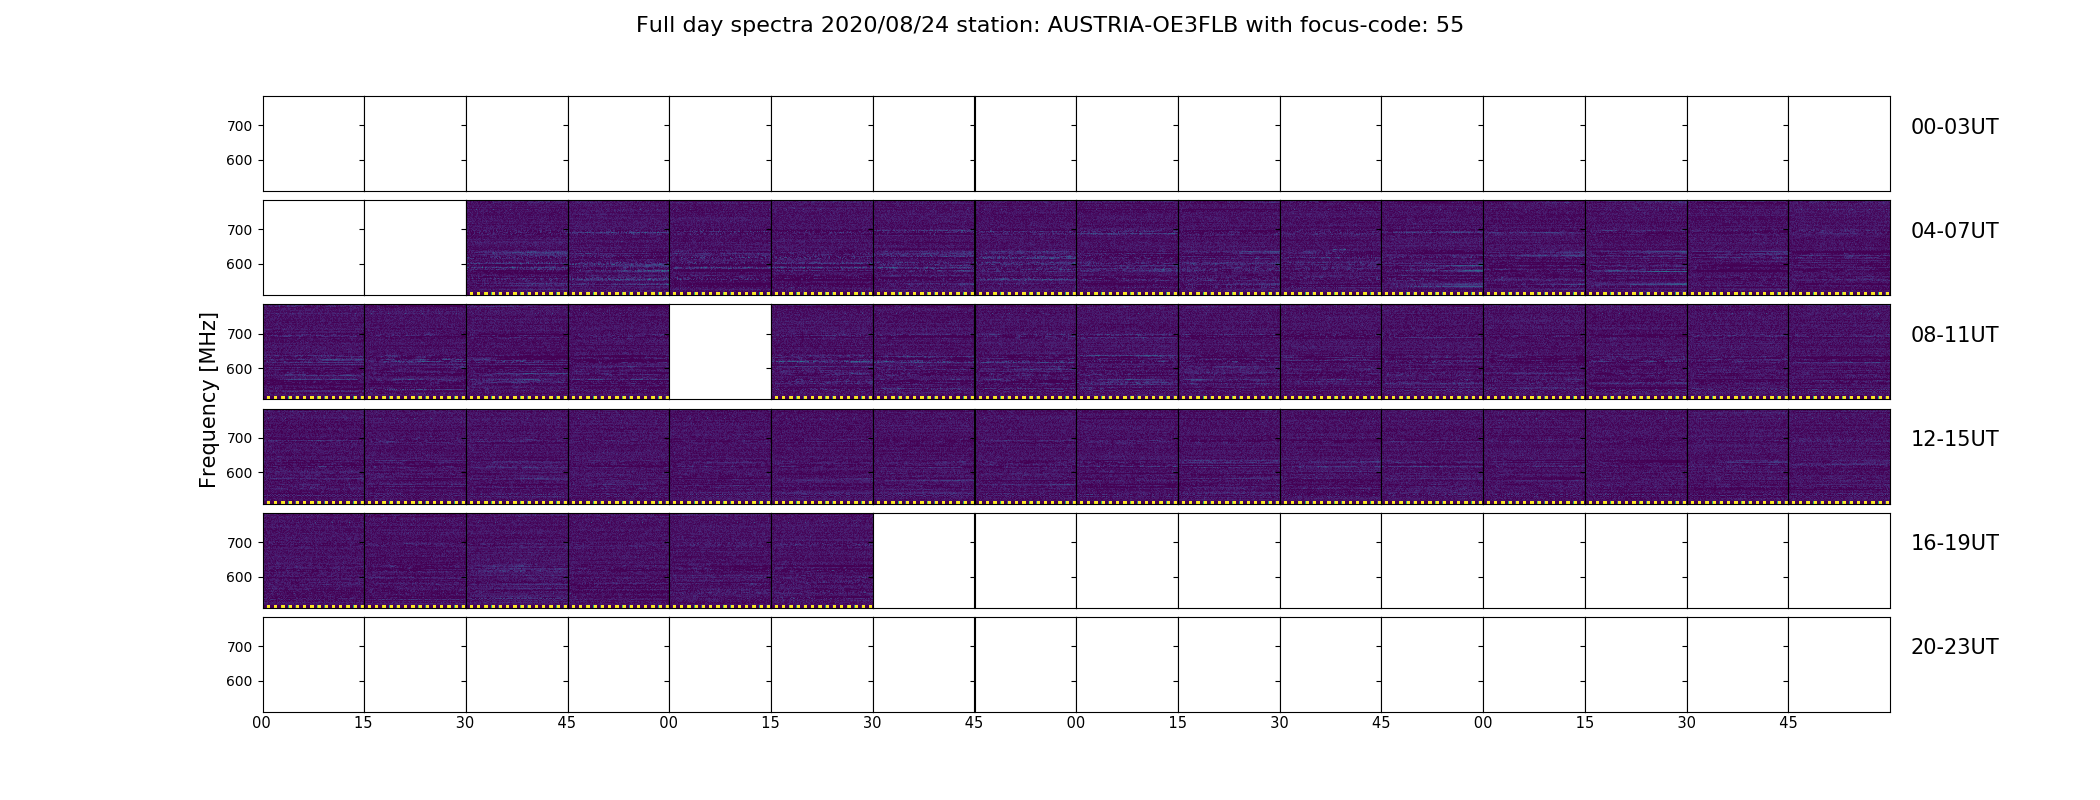Viewport: 2100px width, 800px height.
Task: Click the '700' tick in the 00-03UT row
Action: click(x=239, y=126)
